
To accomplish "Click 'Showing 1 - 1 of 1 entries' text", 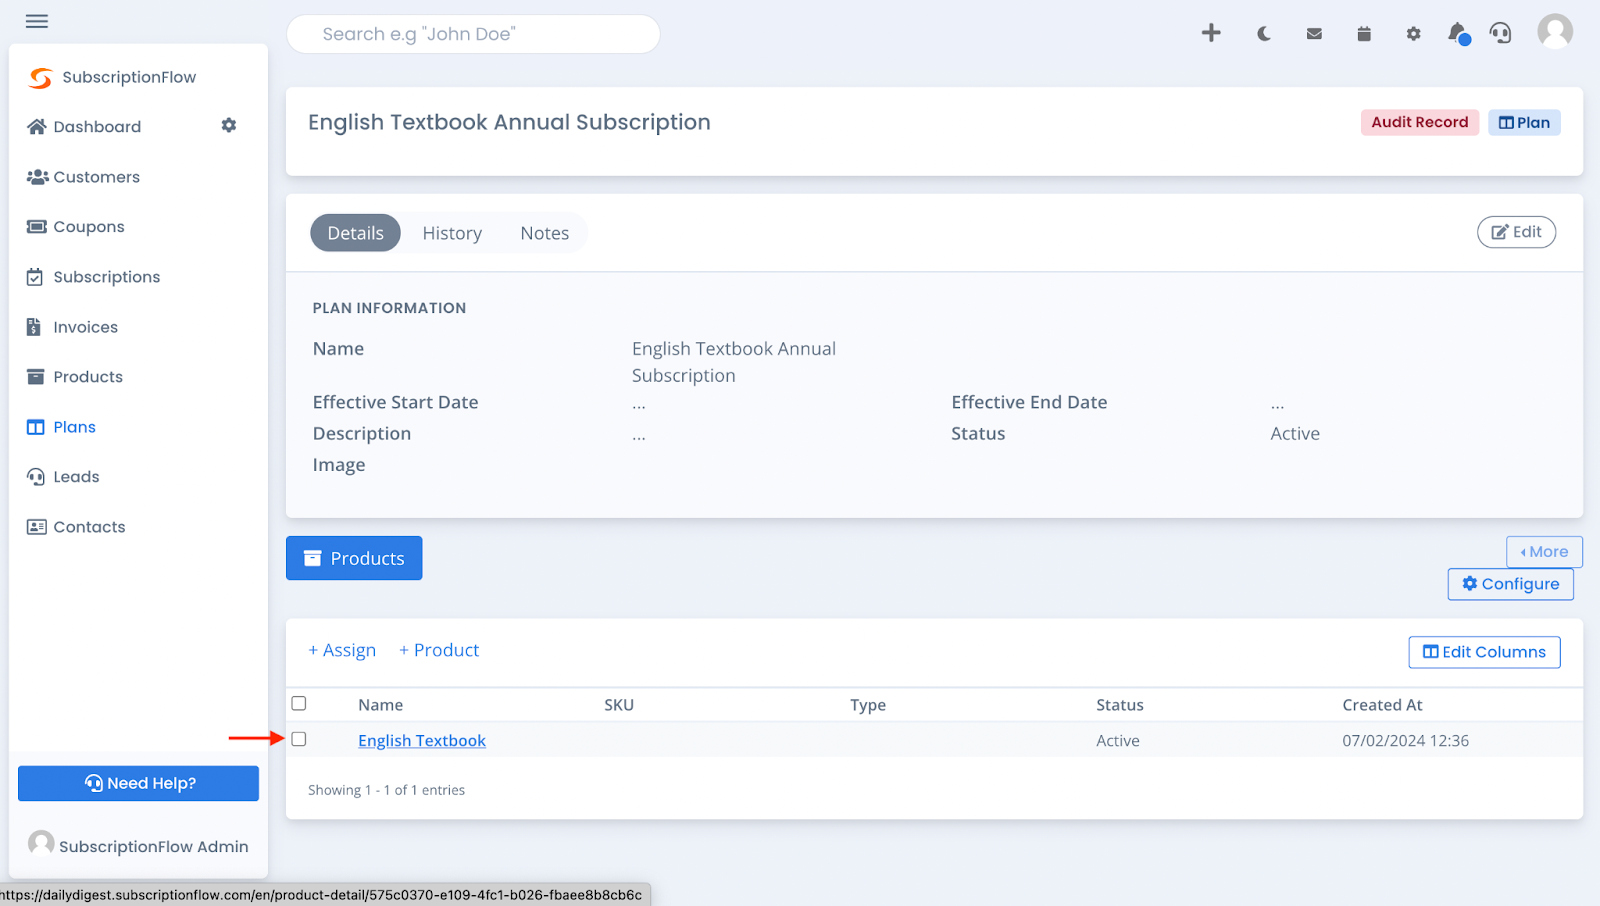I will 386,790.
